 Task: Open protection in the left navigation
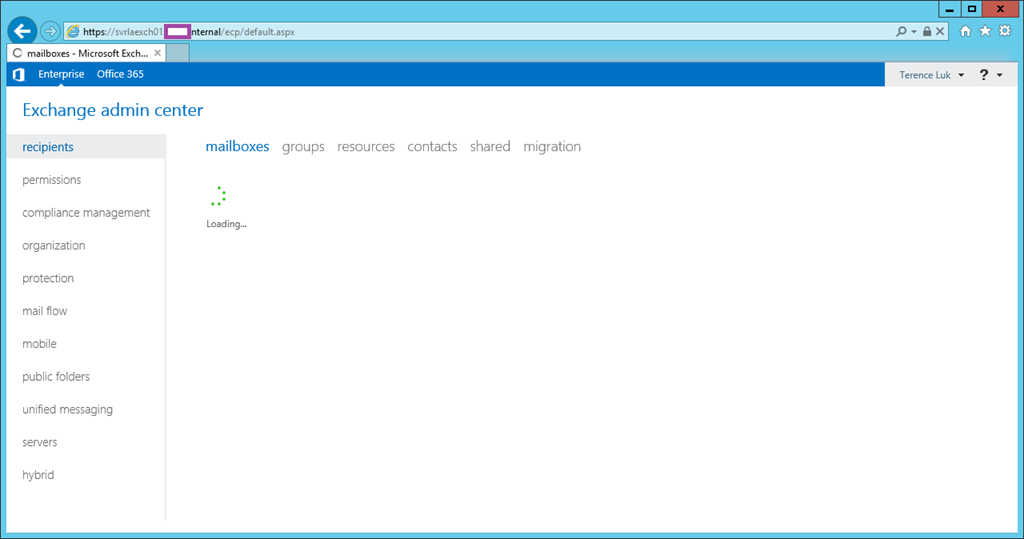[x=48, y=278]
